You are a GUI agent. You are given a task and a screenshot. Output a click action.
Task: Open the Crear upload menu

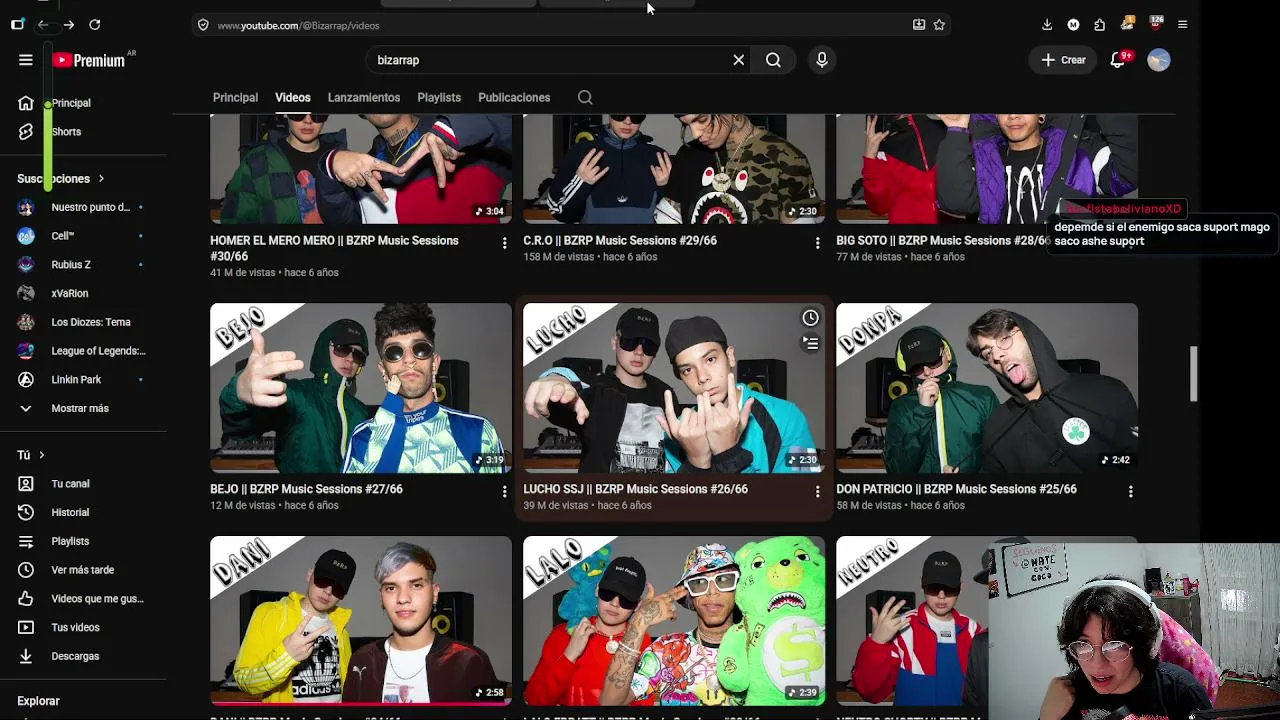[x=1063, y=60]
